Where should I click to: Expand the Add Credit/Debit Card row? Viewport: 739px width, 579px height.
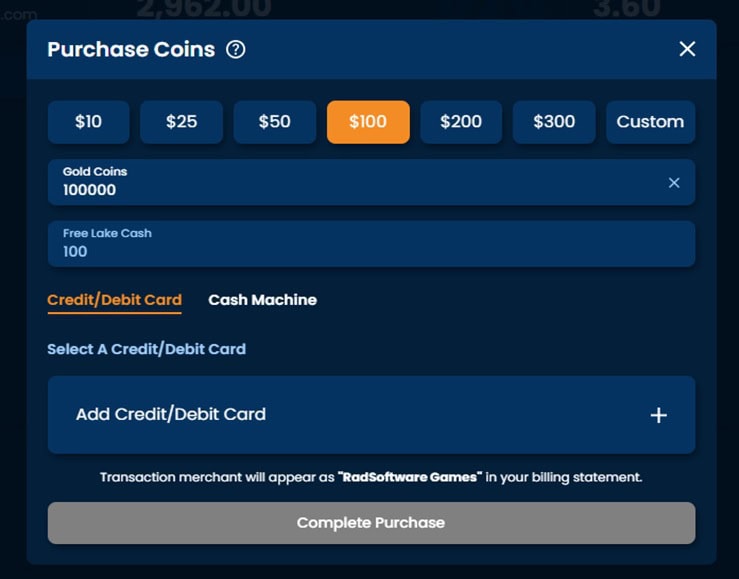tap(371, 415)
